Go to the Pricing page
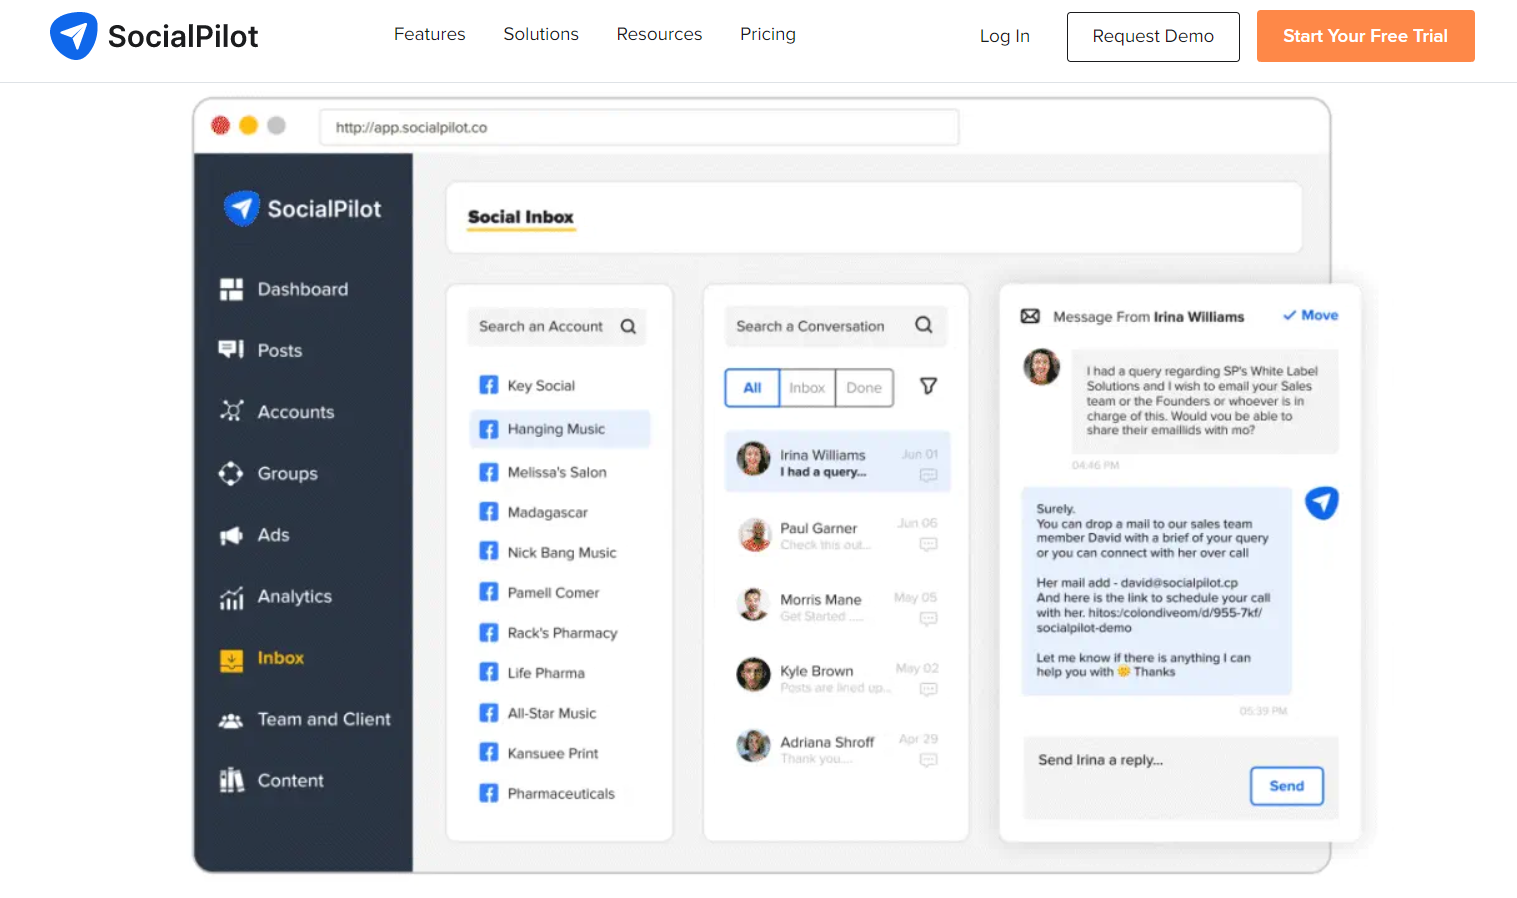Viewport: 1517px width, 898px height. point(768,34)
